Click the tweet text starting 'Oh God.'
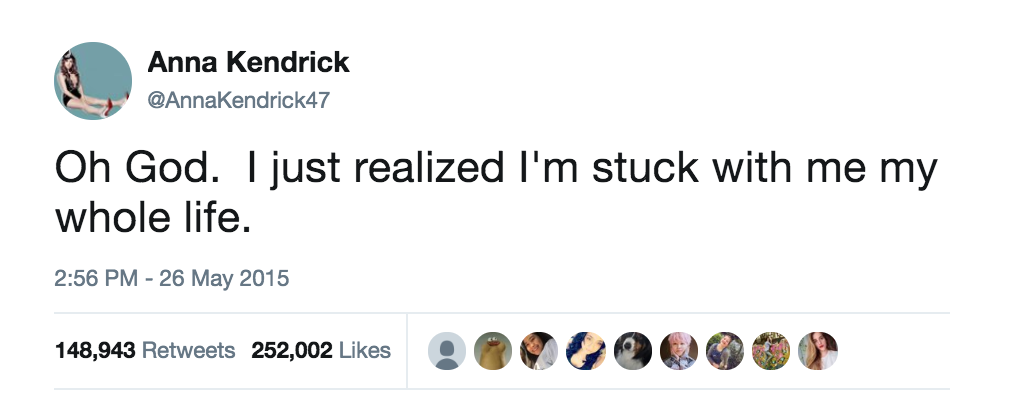This screenshot has width=1009, height=393. (x=496, y=192)
